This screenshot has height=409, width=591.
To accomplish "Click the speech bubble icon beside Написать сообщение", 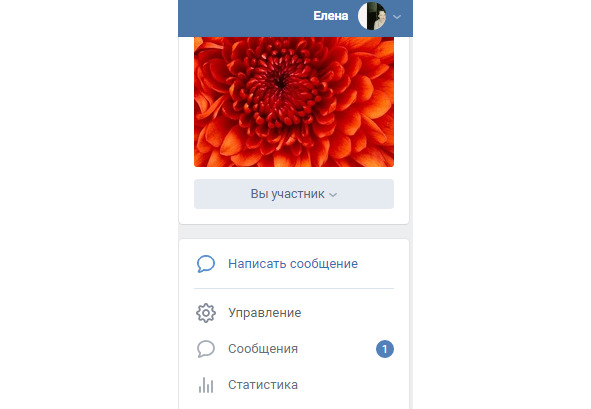I will (x=206, y=264).
